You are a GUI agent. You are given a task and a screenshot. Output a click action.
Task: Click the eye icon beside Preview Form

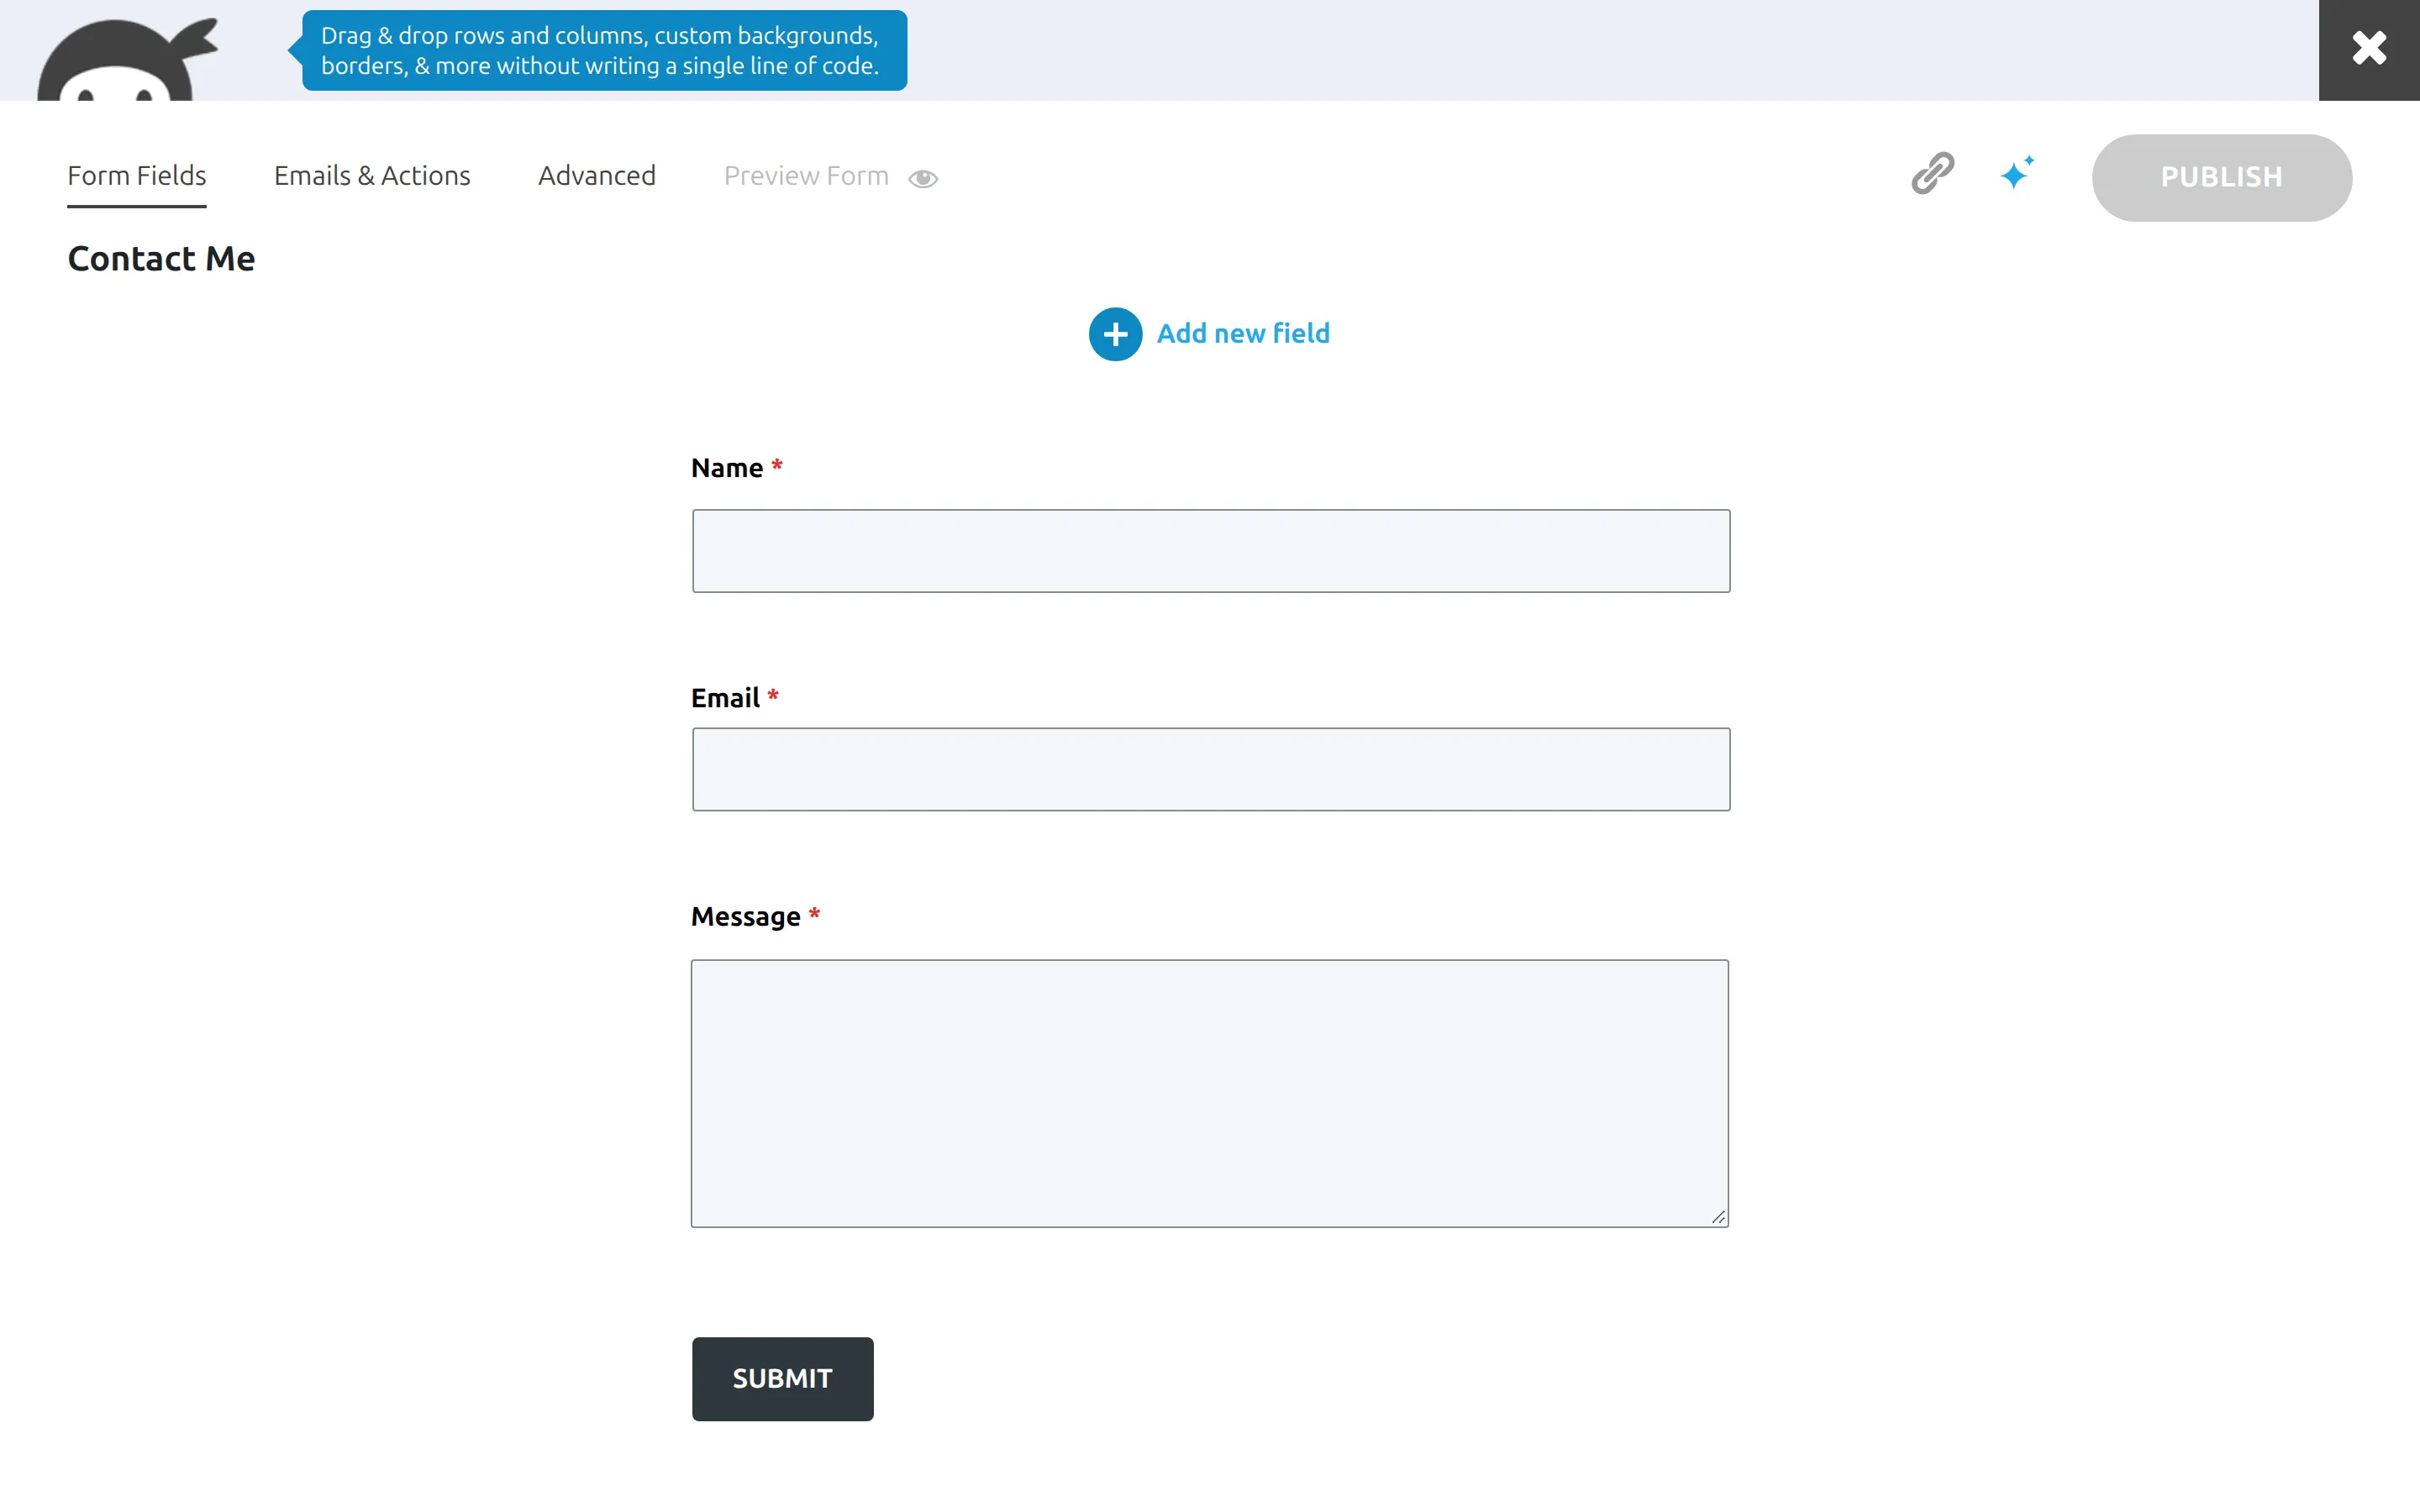point(922,178)
